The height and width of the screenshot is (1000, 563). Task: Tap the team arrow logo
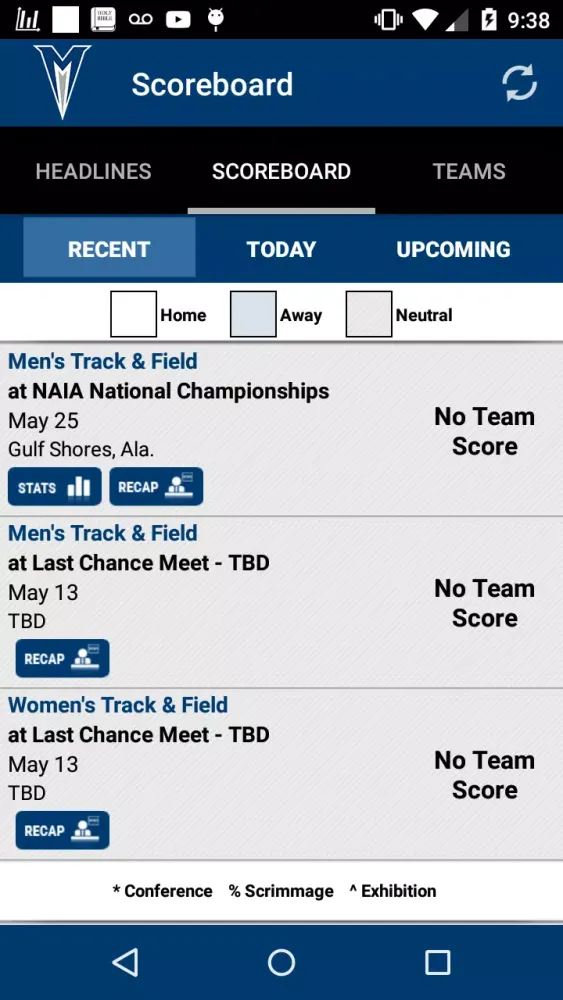coord(62,82)
